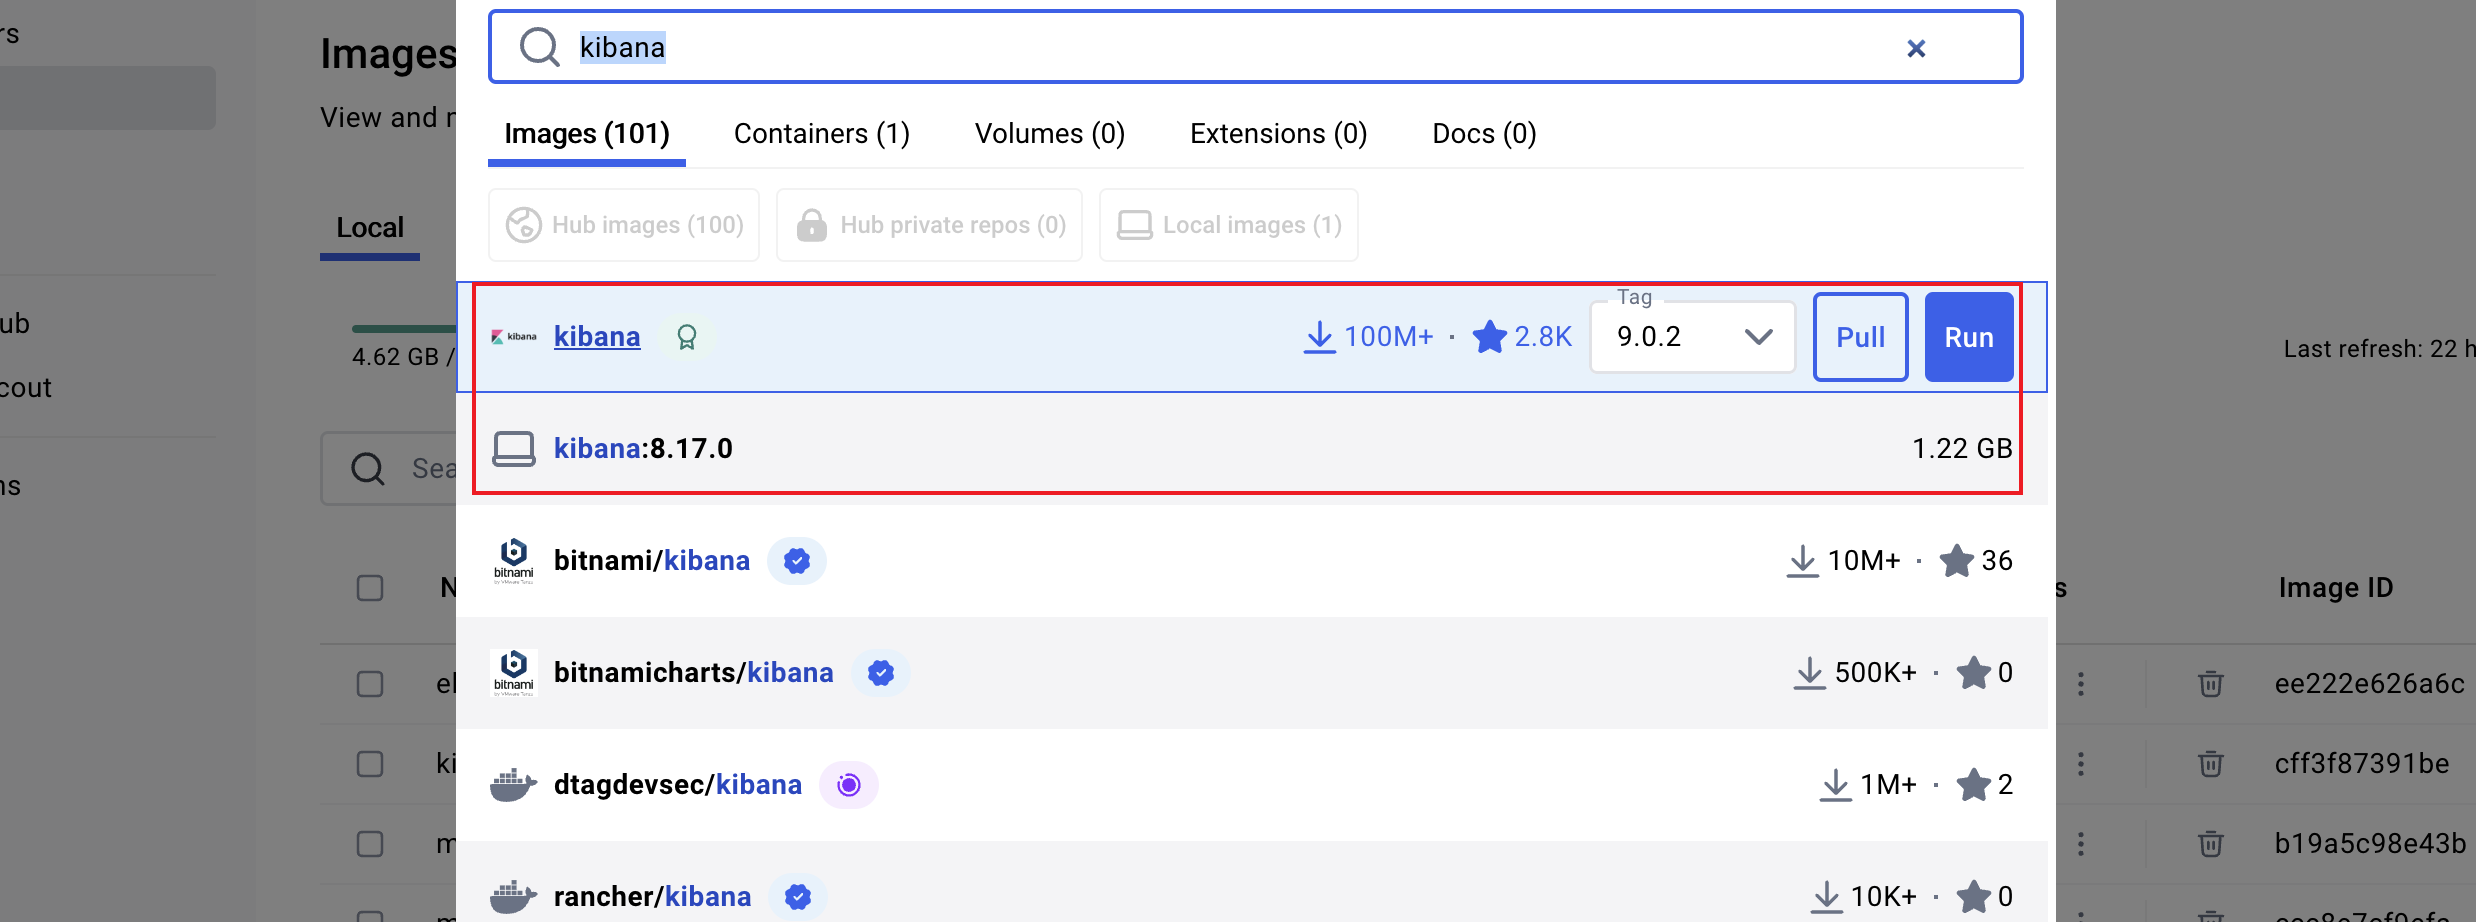Sort by the Image ID column header
The width and height of the screenshot is (2476, 922).
(x=2336, y=588)
